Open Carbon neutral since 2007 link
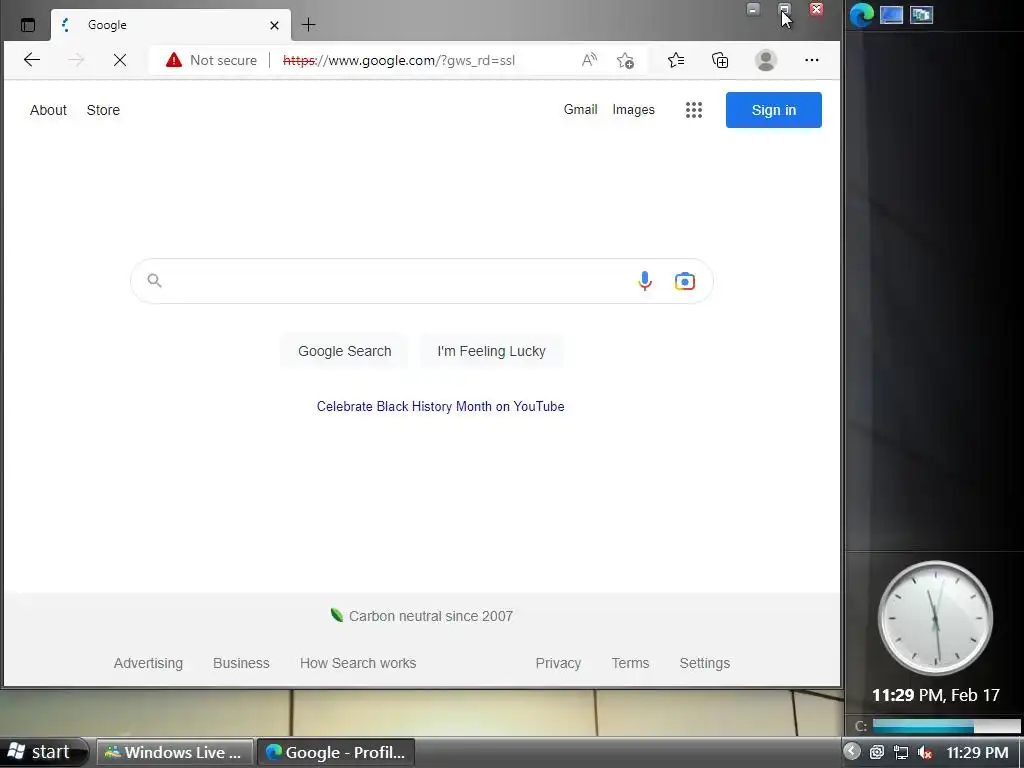 point(422,616)
